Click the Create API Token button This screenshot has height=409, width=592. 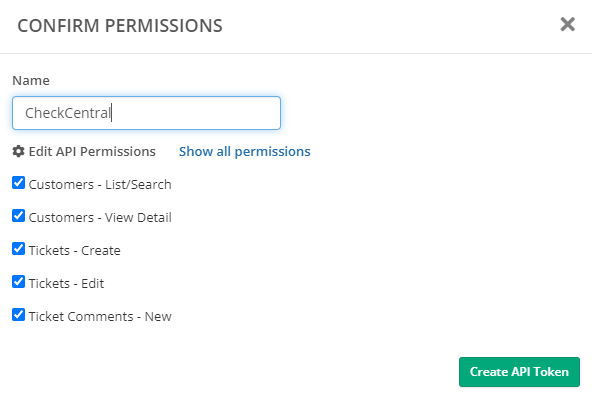[x=519, y=372]
